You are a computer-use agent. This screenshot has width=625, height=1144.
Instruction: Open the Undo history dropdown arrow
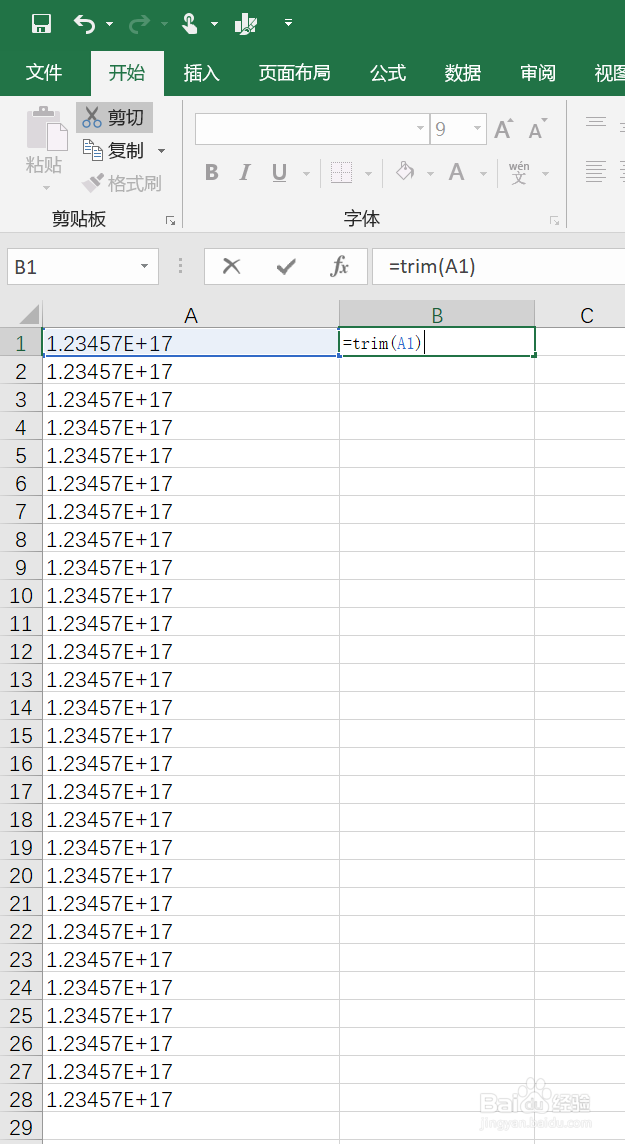[109, 24]
